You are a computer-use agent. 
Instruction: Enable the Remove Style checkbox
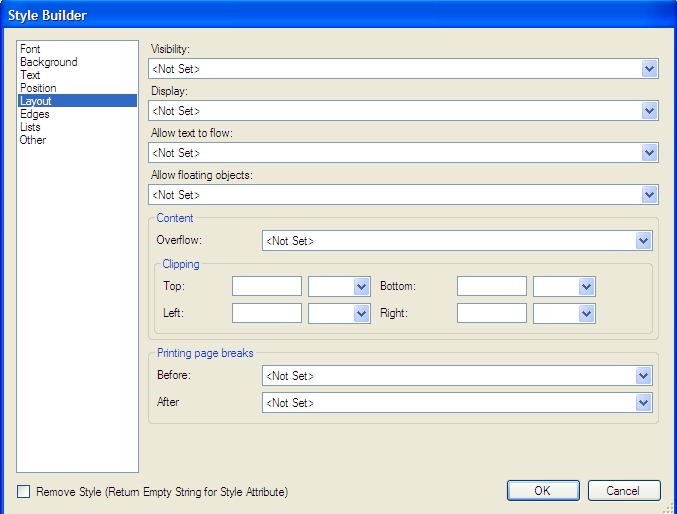tap(24, 492)
